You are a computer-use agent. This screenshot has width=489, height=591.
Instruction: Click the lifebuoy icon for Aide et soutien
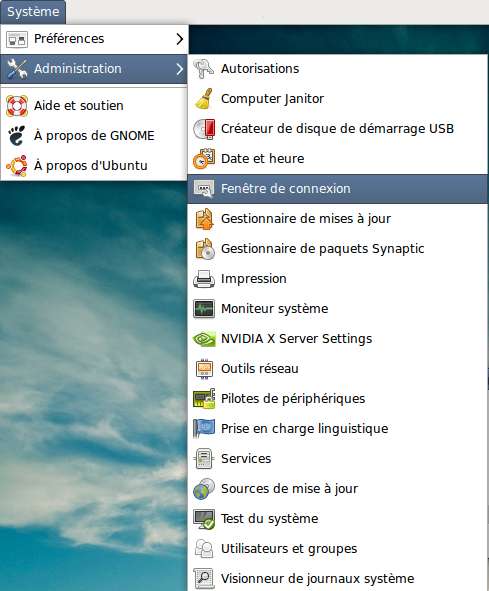point(17,106)
